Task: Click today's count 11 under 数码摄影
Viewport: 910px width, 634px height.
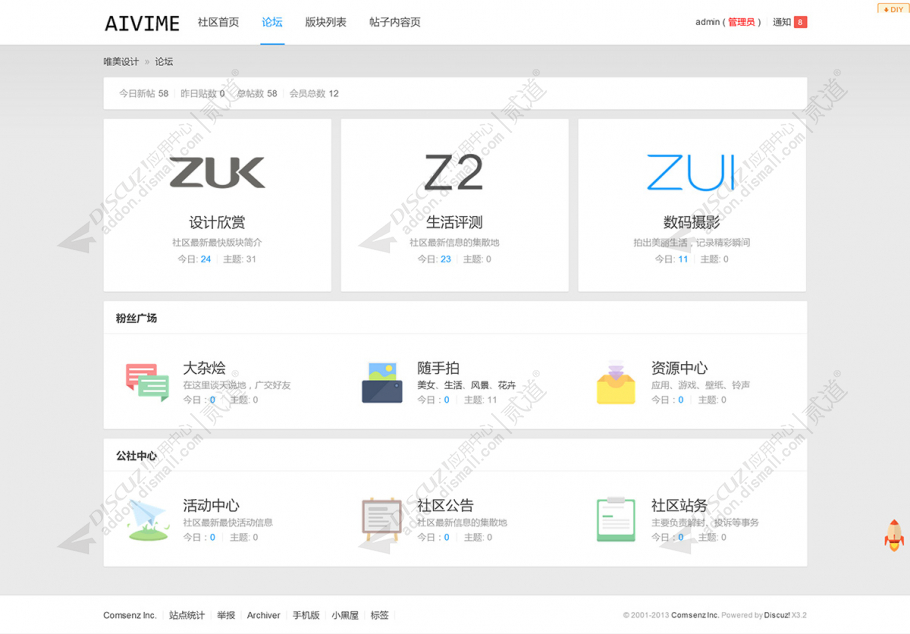Action: click(683, 259)
